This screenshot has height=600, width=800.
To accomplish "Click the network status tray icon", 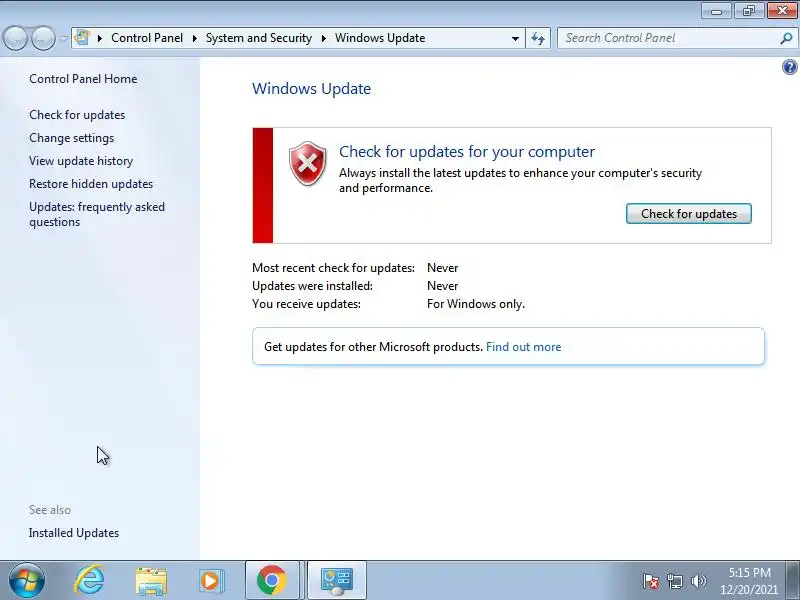I will coord(674,581).
